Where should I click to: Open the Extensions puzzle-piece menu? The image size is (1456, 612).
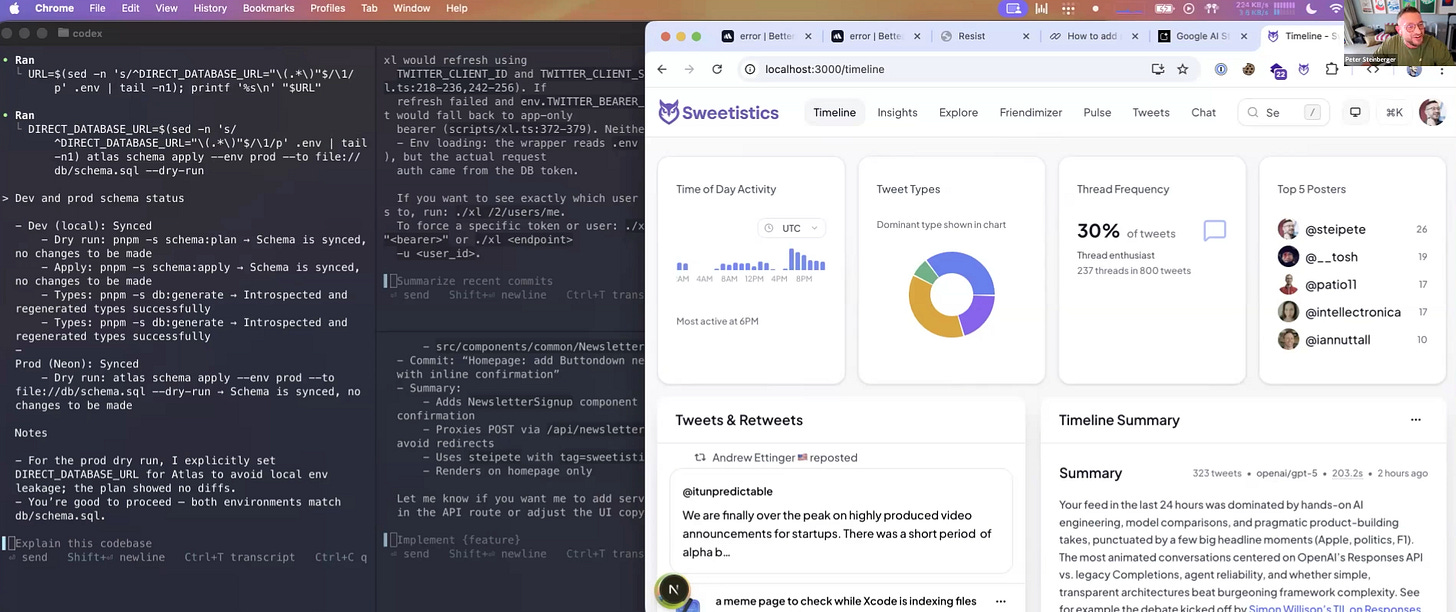coord(1332,69)
